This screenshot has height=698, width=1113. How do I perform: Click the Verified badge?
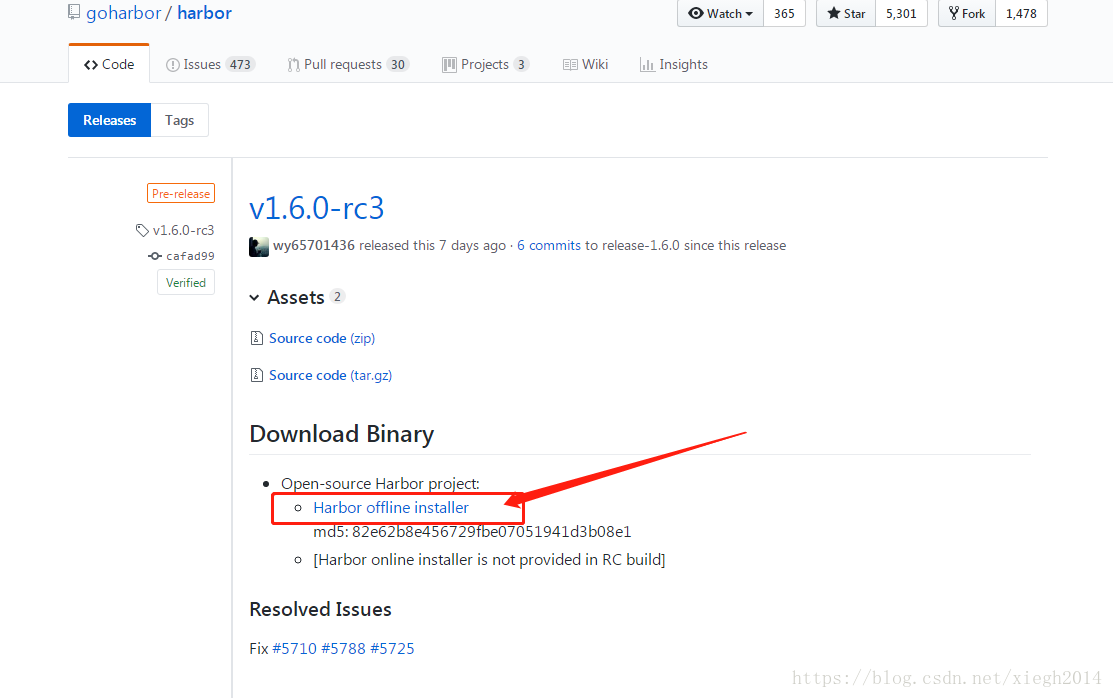(x=186, y=283)
